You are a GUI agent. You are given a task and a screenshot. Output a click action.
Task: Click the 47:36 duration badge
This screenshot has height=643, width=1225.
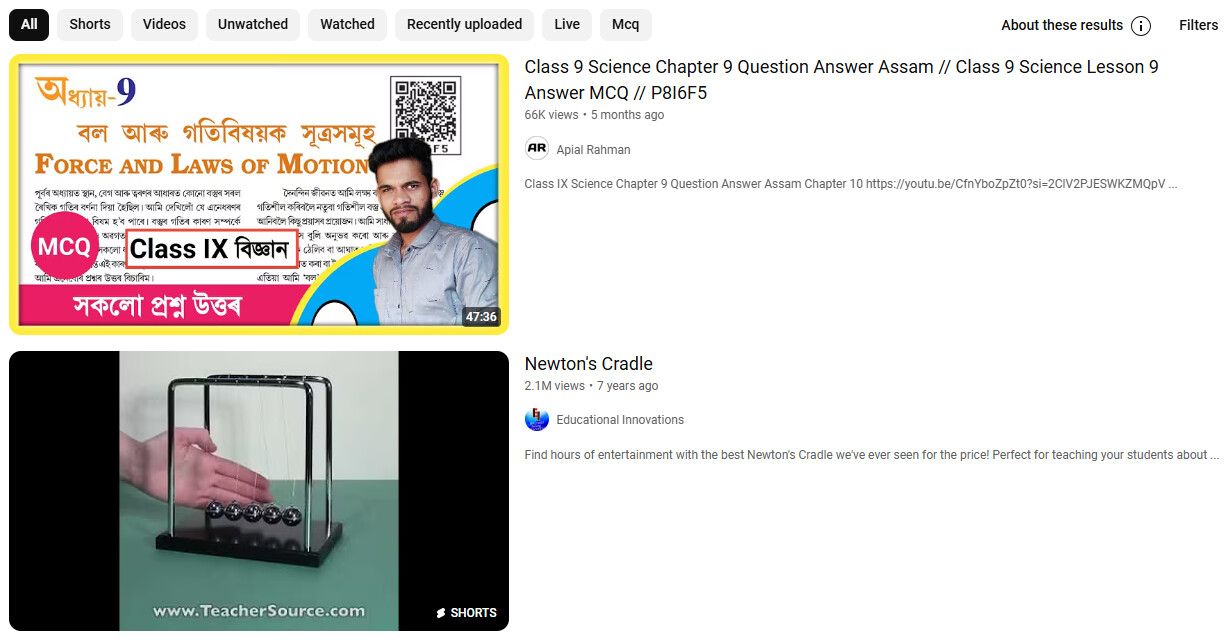pyautogui.click(x=480, y=317)
